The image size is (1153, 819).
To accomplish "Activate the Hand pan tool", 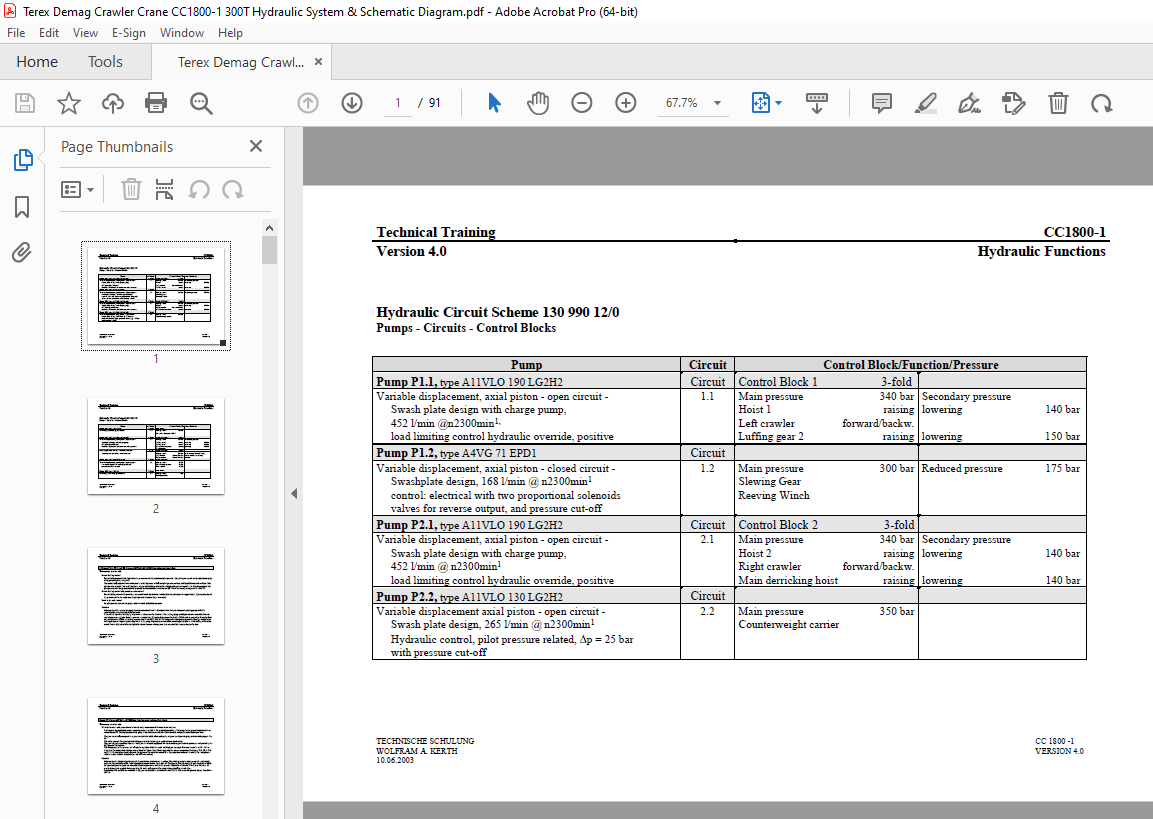I will [538, 103].
